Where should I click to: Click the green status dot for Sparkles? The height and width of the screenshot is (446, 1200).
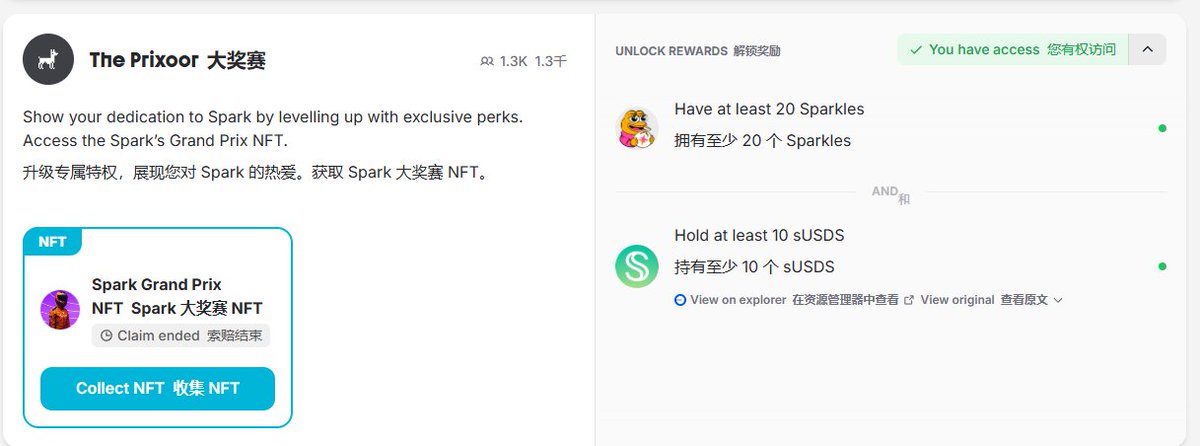1161,128
